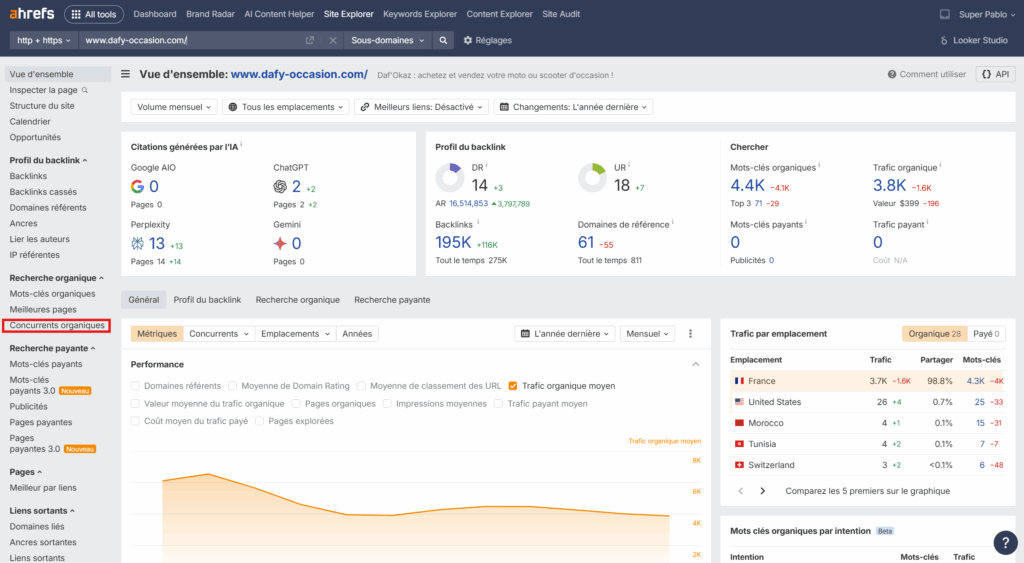1024x563 pixels.
Task: Check Impressions moyennes checkbox
Action: click(x=387, y=404)
